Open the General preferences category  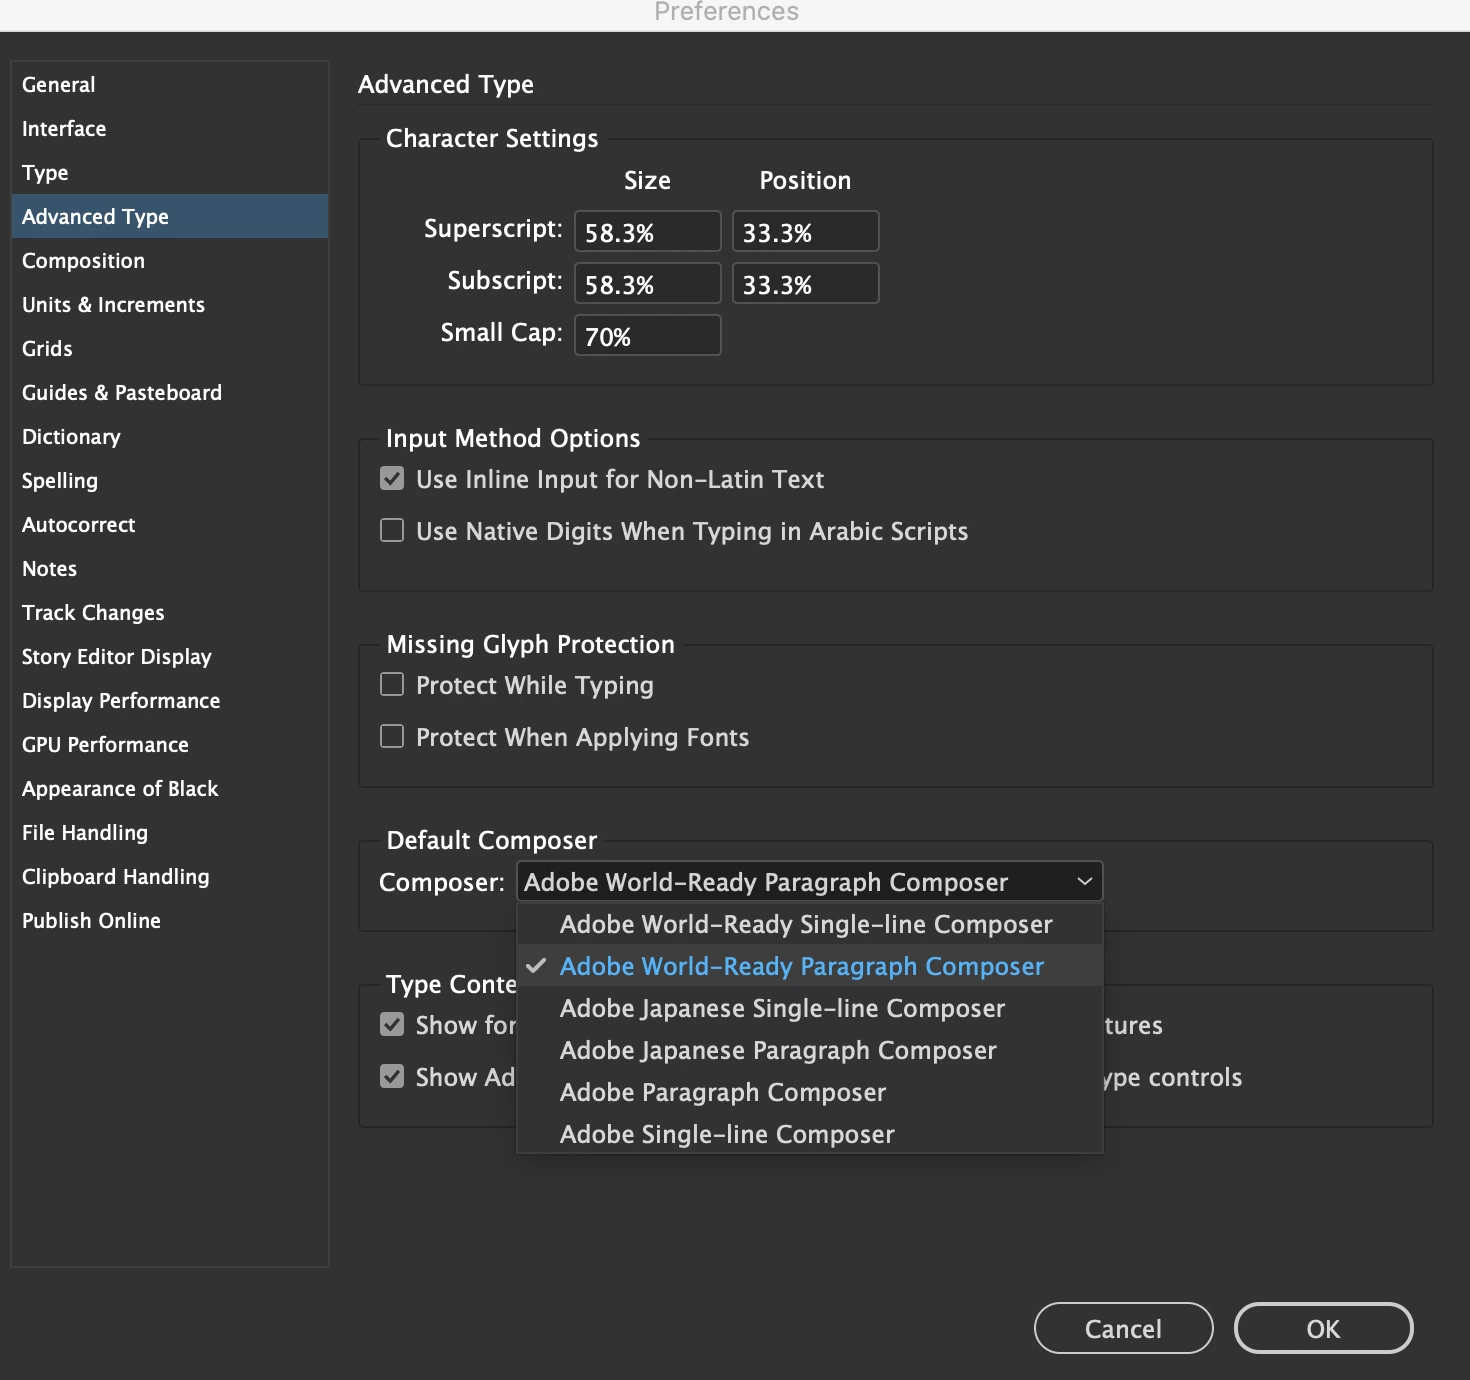click(x=170, y=85)
